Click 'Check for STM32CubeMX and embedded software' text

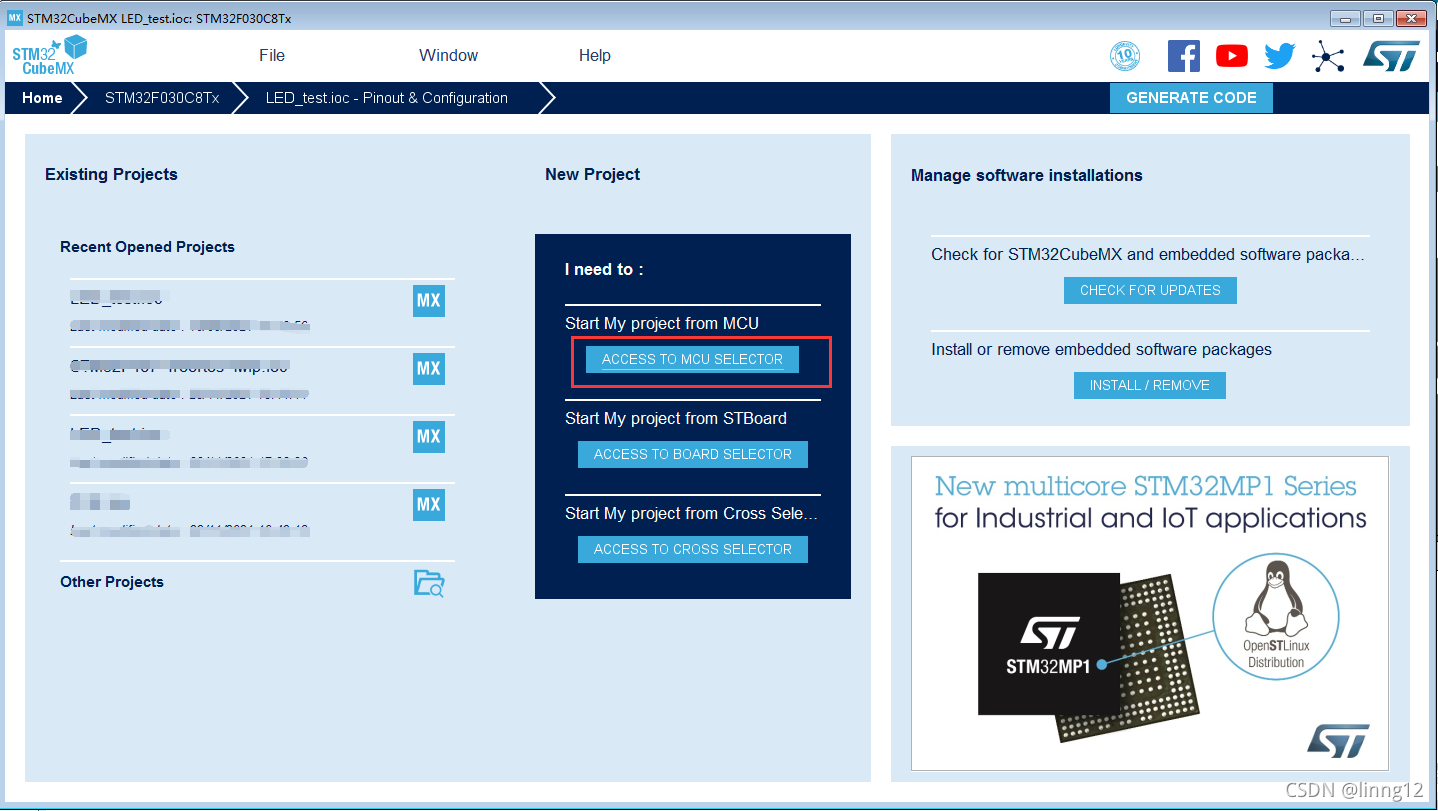click(x=1148, y=254)
